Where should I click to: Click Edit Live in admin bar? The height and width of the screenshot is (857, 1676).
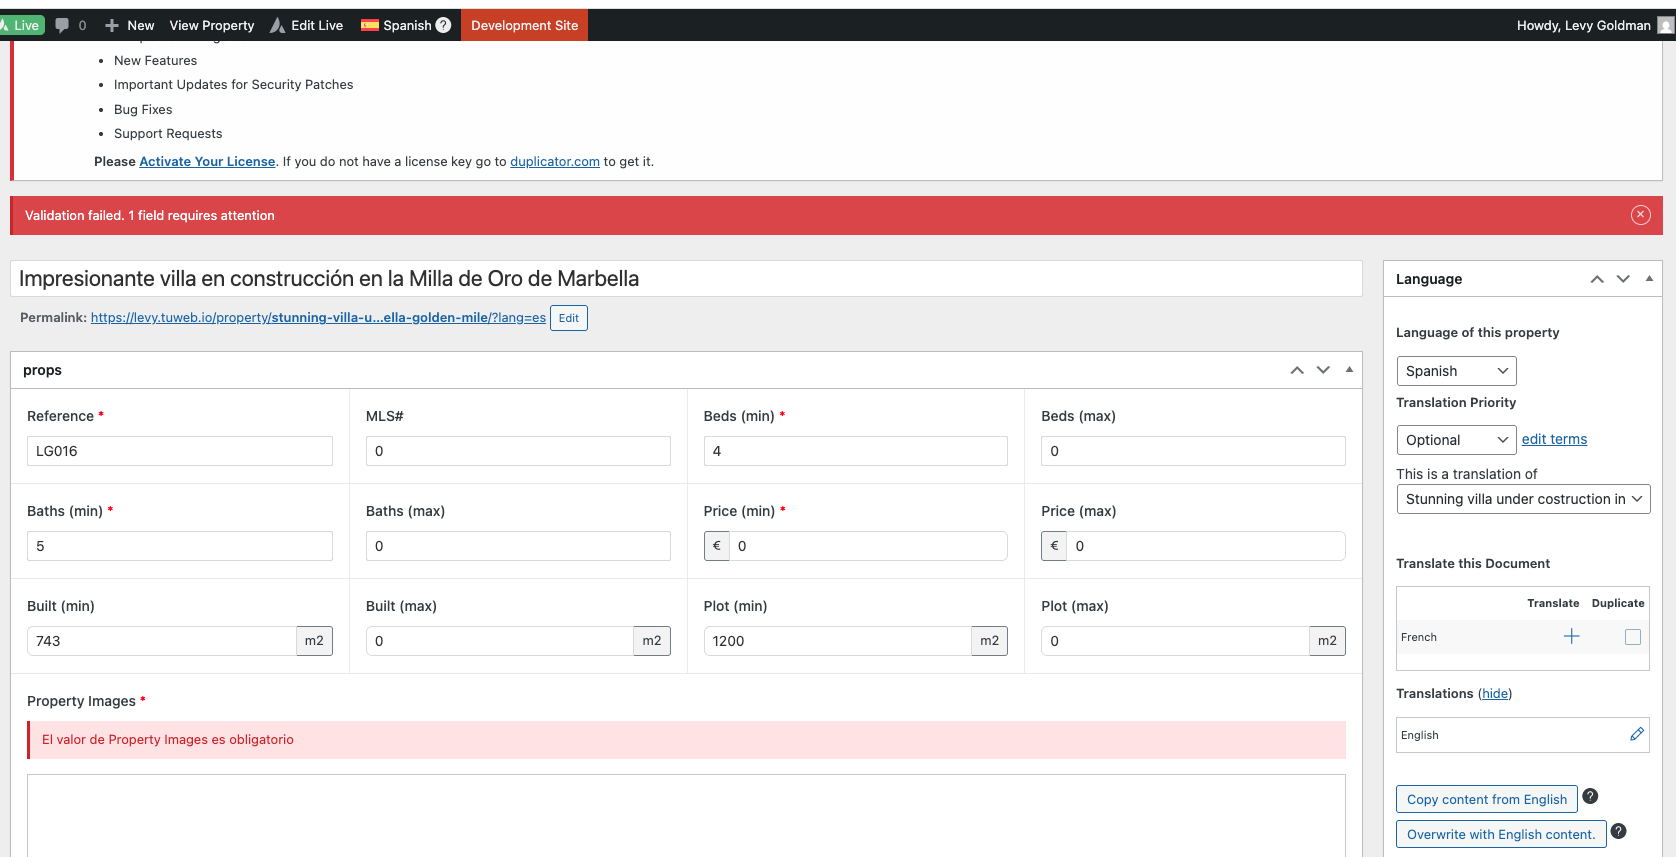click(307, 25)
